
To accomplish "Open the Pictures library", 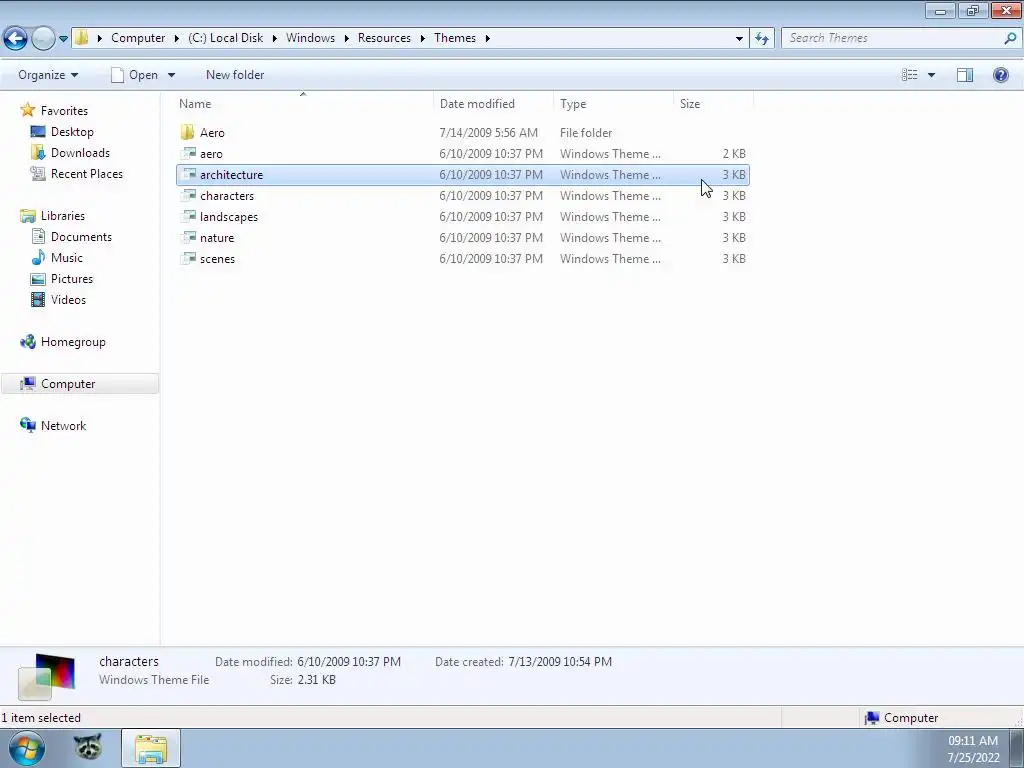I will tap(72, 278).
